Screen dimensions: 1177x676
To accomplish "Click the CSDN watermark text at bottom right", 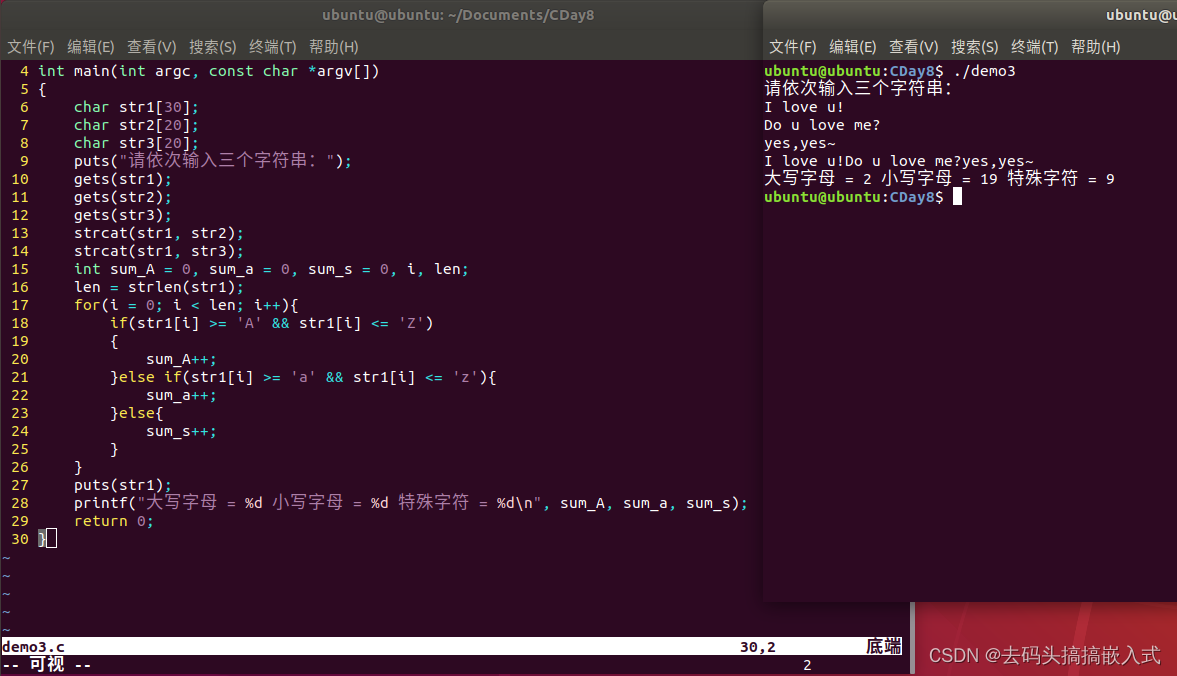I will 1046,655.
